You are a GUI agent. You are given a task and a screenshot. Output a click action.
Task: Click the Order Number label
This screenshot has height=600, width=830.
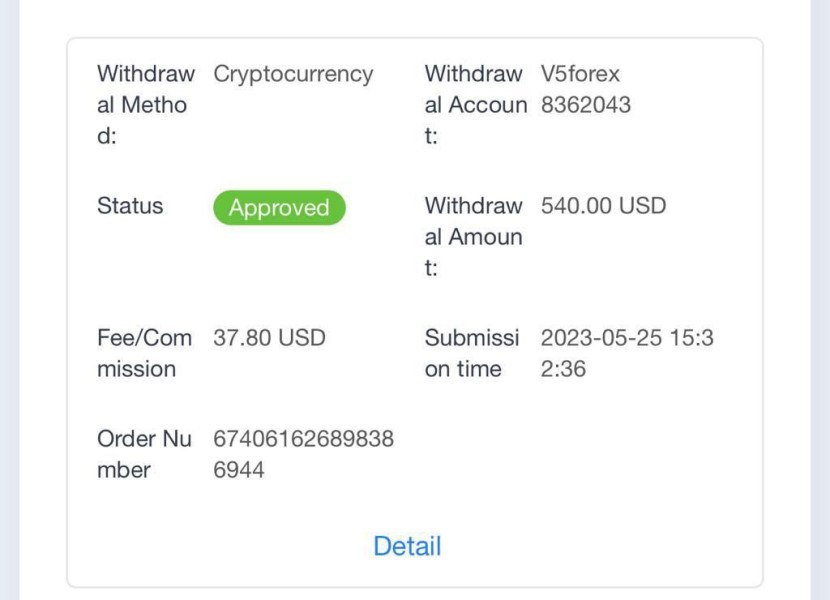[144, 454]
